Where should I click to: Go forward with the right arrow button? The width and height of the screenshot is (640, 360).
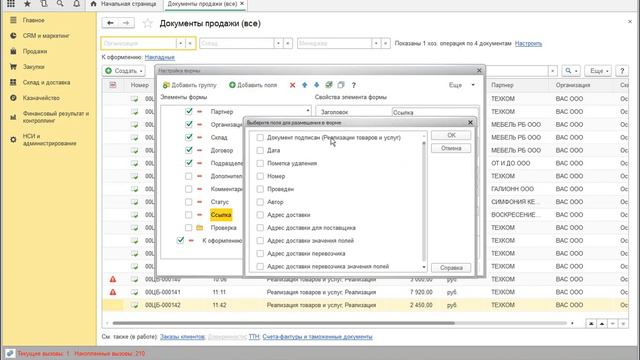click(126, 23)
